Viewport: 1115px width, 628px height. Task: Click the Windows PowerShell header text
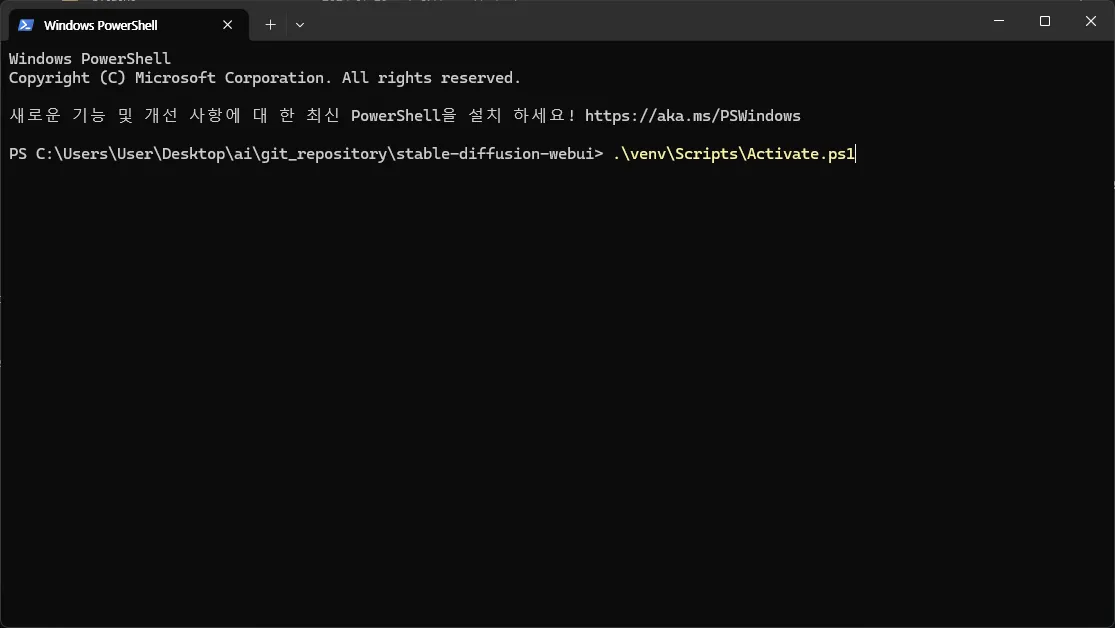point(88,58)
